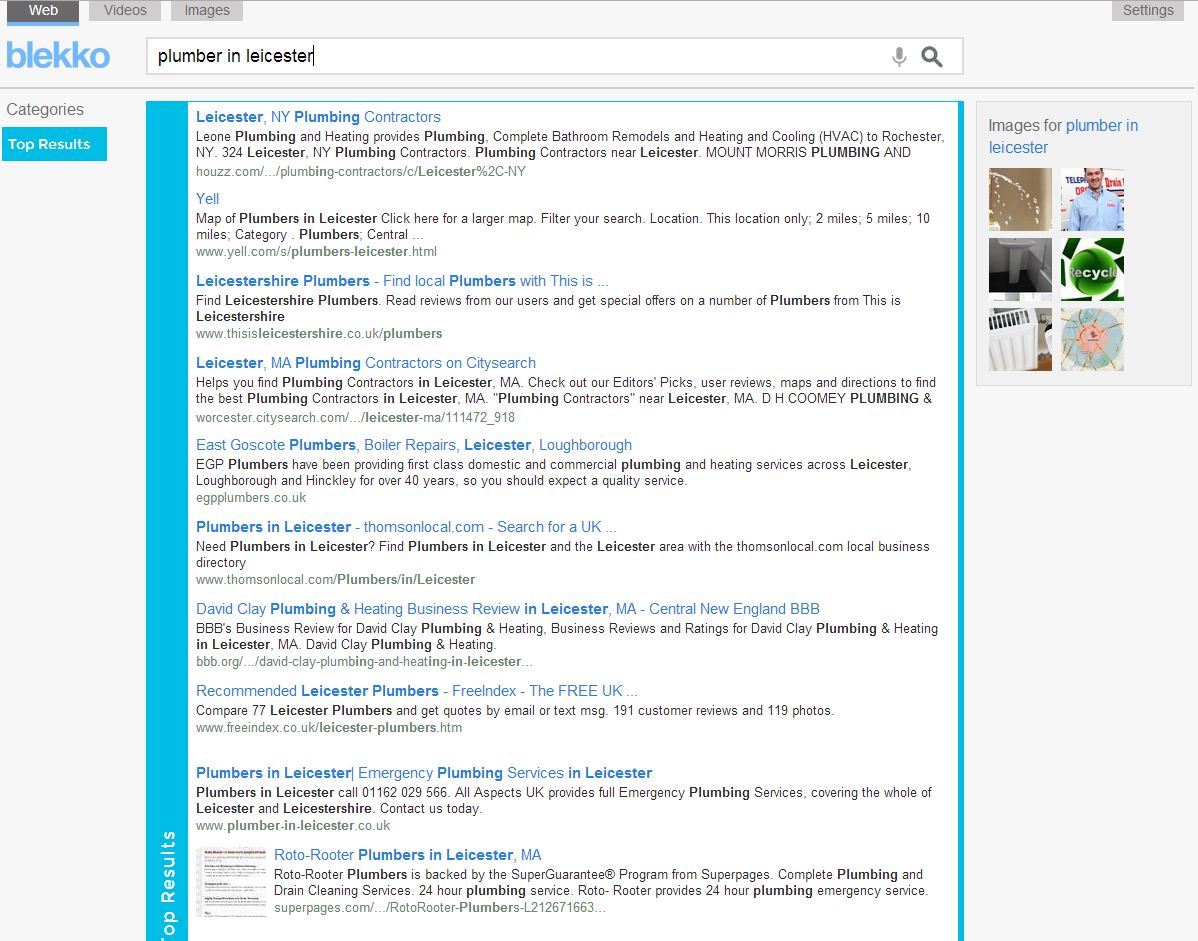Click the blekko logo

[x=58, y=56]
